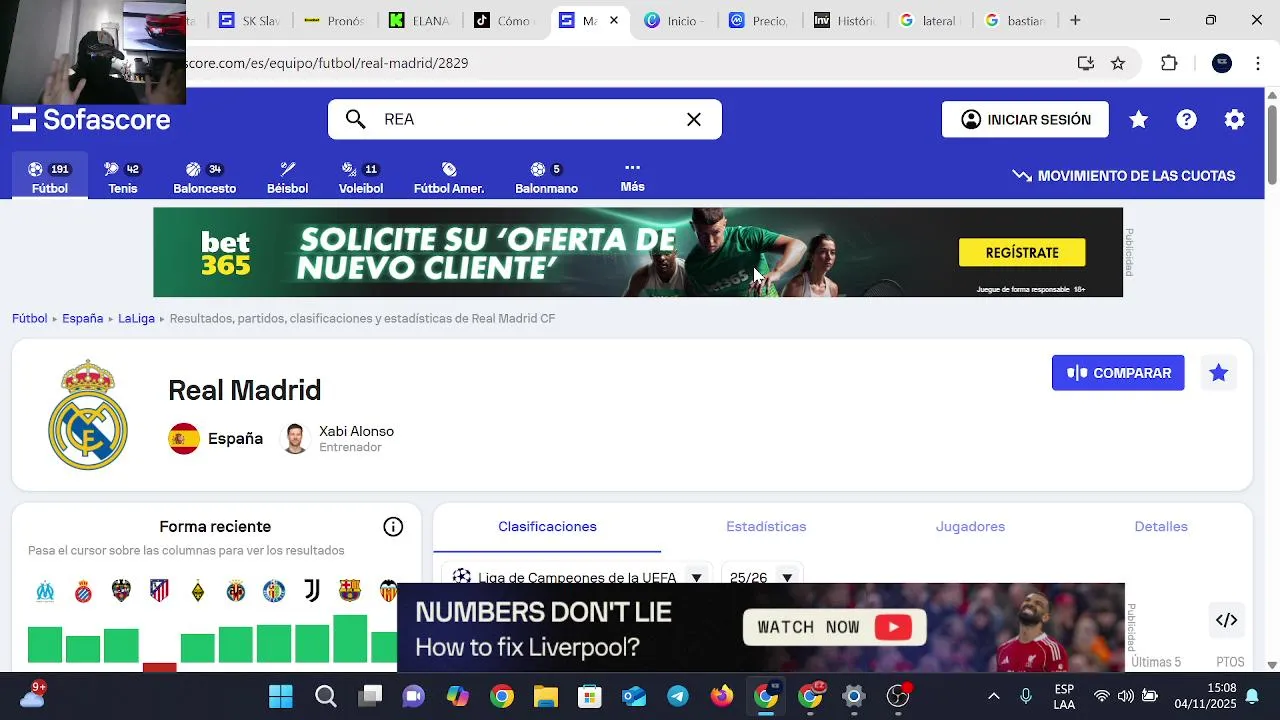
Task: Select the Voleibol sport category
Action: [x=360, y=177]
